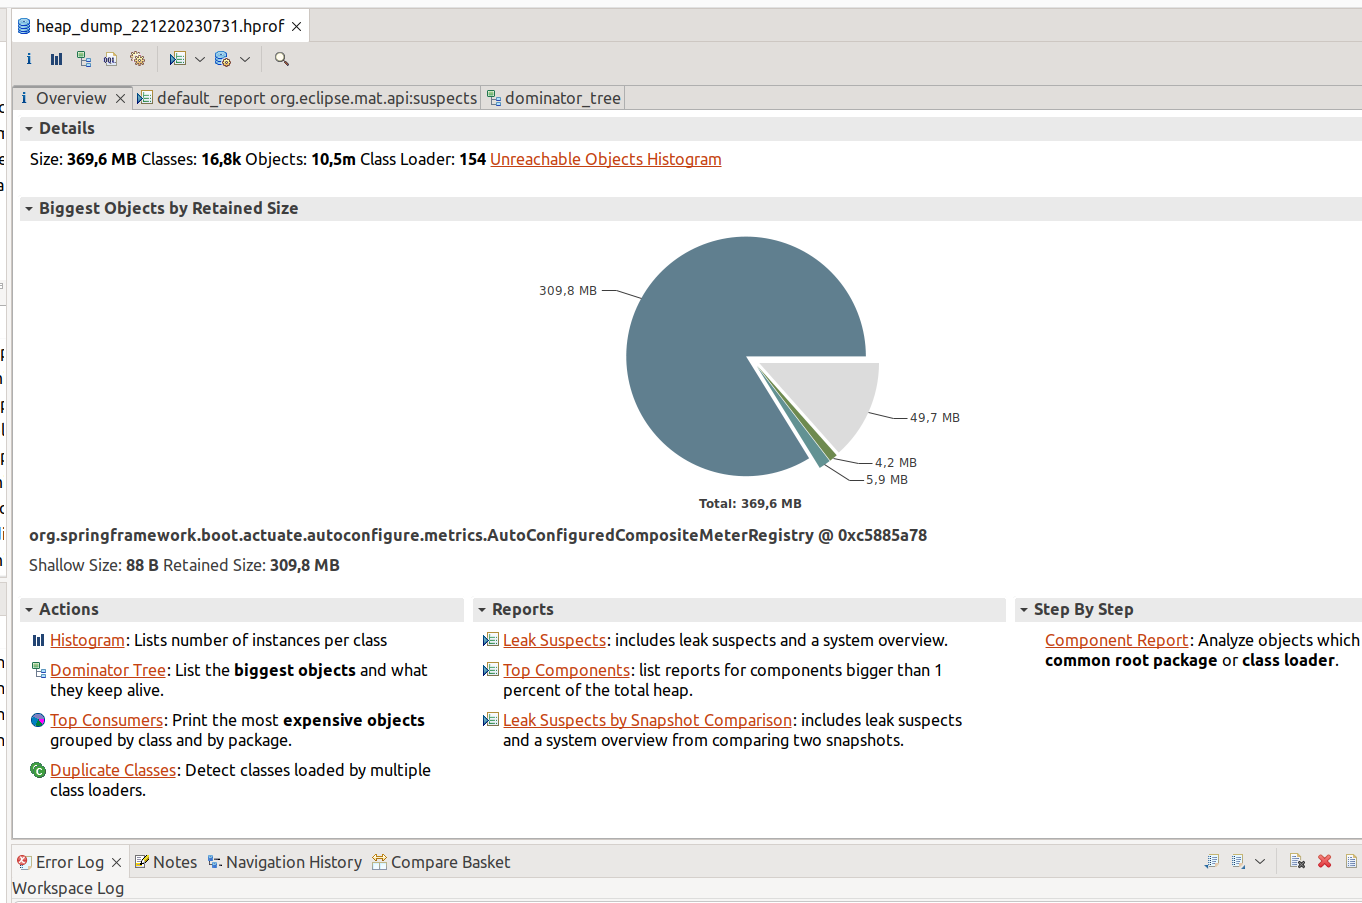Switch to the Compare Basket view
This screenshot has width=1362, height=903.
click(x=449, y=861)
